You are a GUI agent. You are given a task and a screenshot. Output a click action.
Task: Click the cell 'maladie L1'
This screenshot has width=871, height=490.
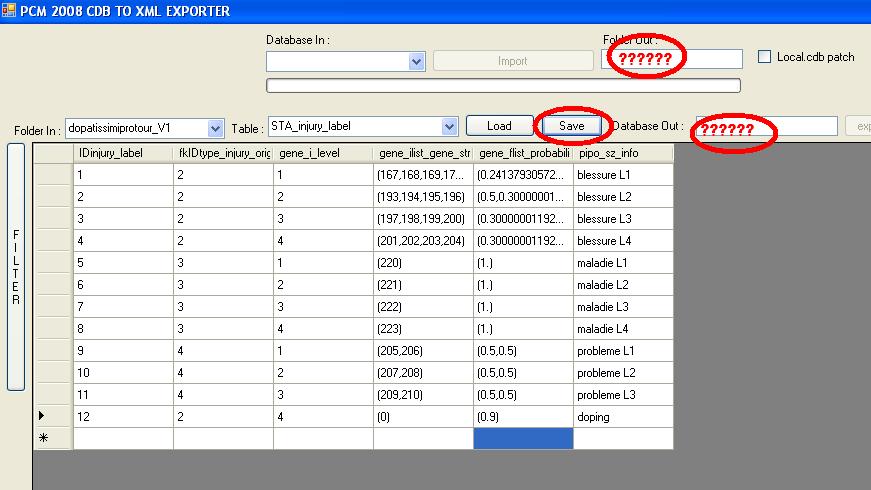pyautogui.click(x=623, y=263)
